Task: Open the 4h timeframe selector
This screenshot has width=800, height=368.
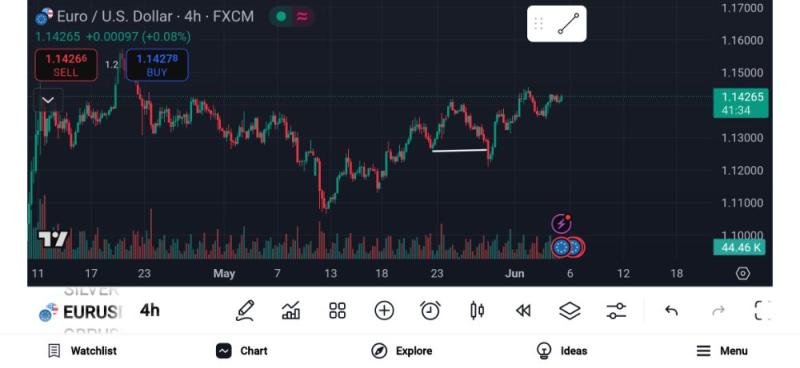Action: (149, 310)
